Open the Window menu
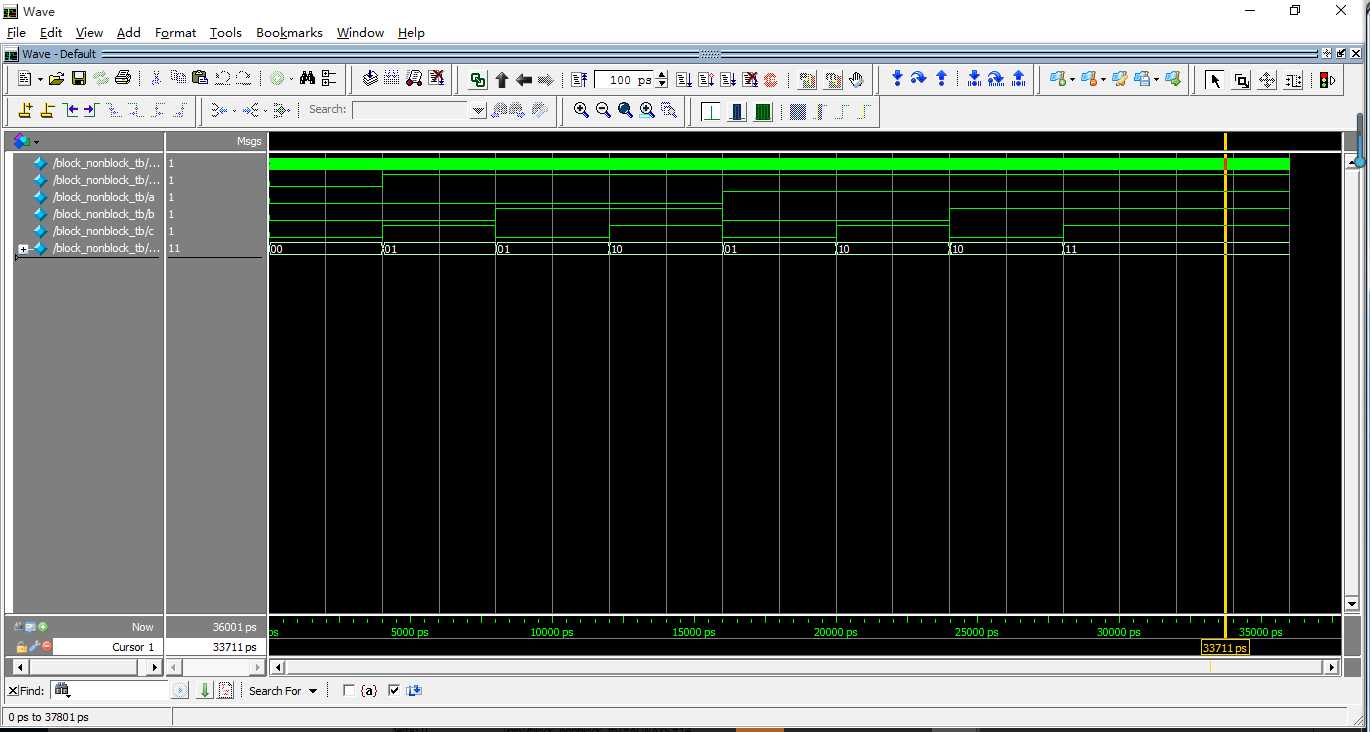 [x=360, y=32]
